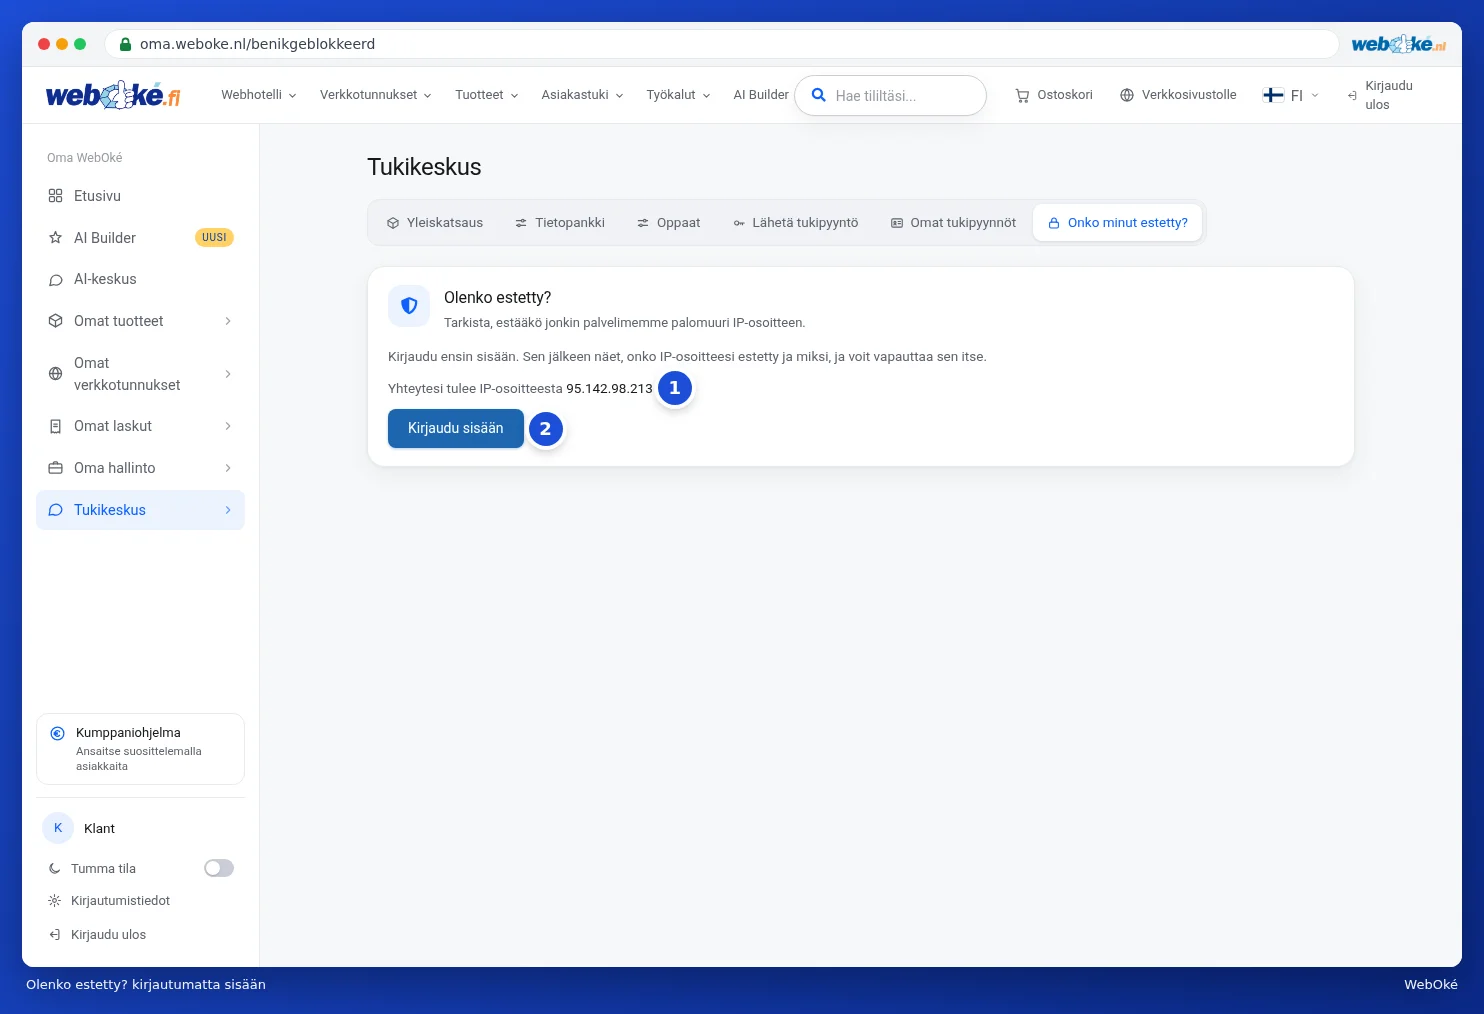This screenshot has height=1014, width=1484.
Task: Click the Klant avatar circle
Action: (x=58, y=828)
